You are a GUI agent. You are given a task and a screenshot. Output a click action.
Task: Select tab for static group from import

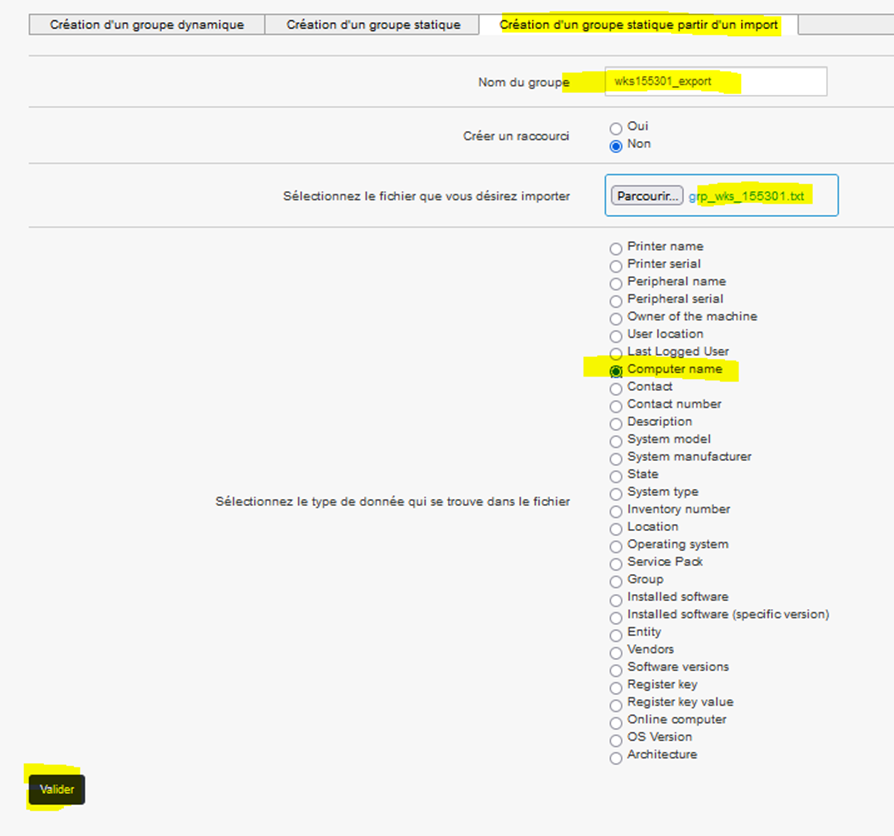click(x=638, y=25)
